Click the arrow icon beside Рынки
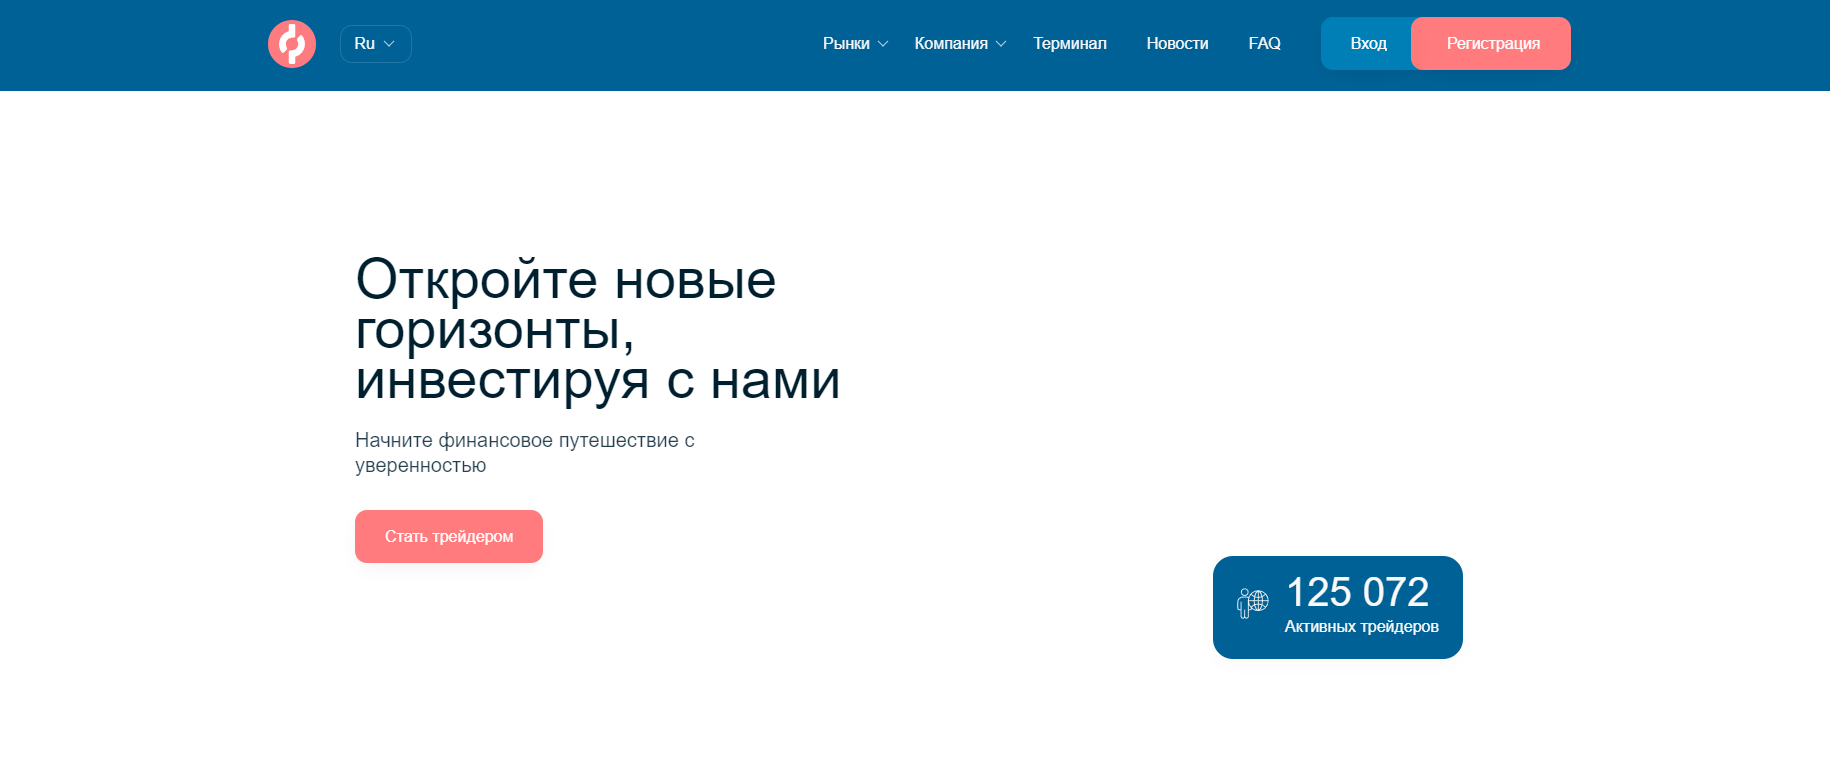Screen dimensions: 1830x767 pos(883,44)
